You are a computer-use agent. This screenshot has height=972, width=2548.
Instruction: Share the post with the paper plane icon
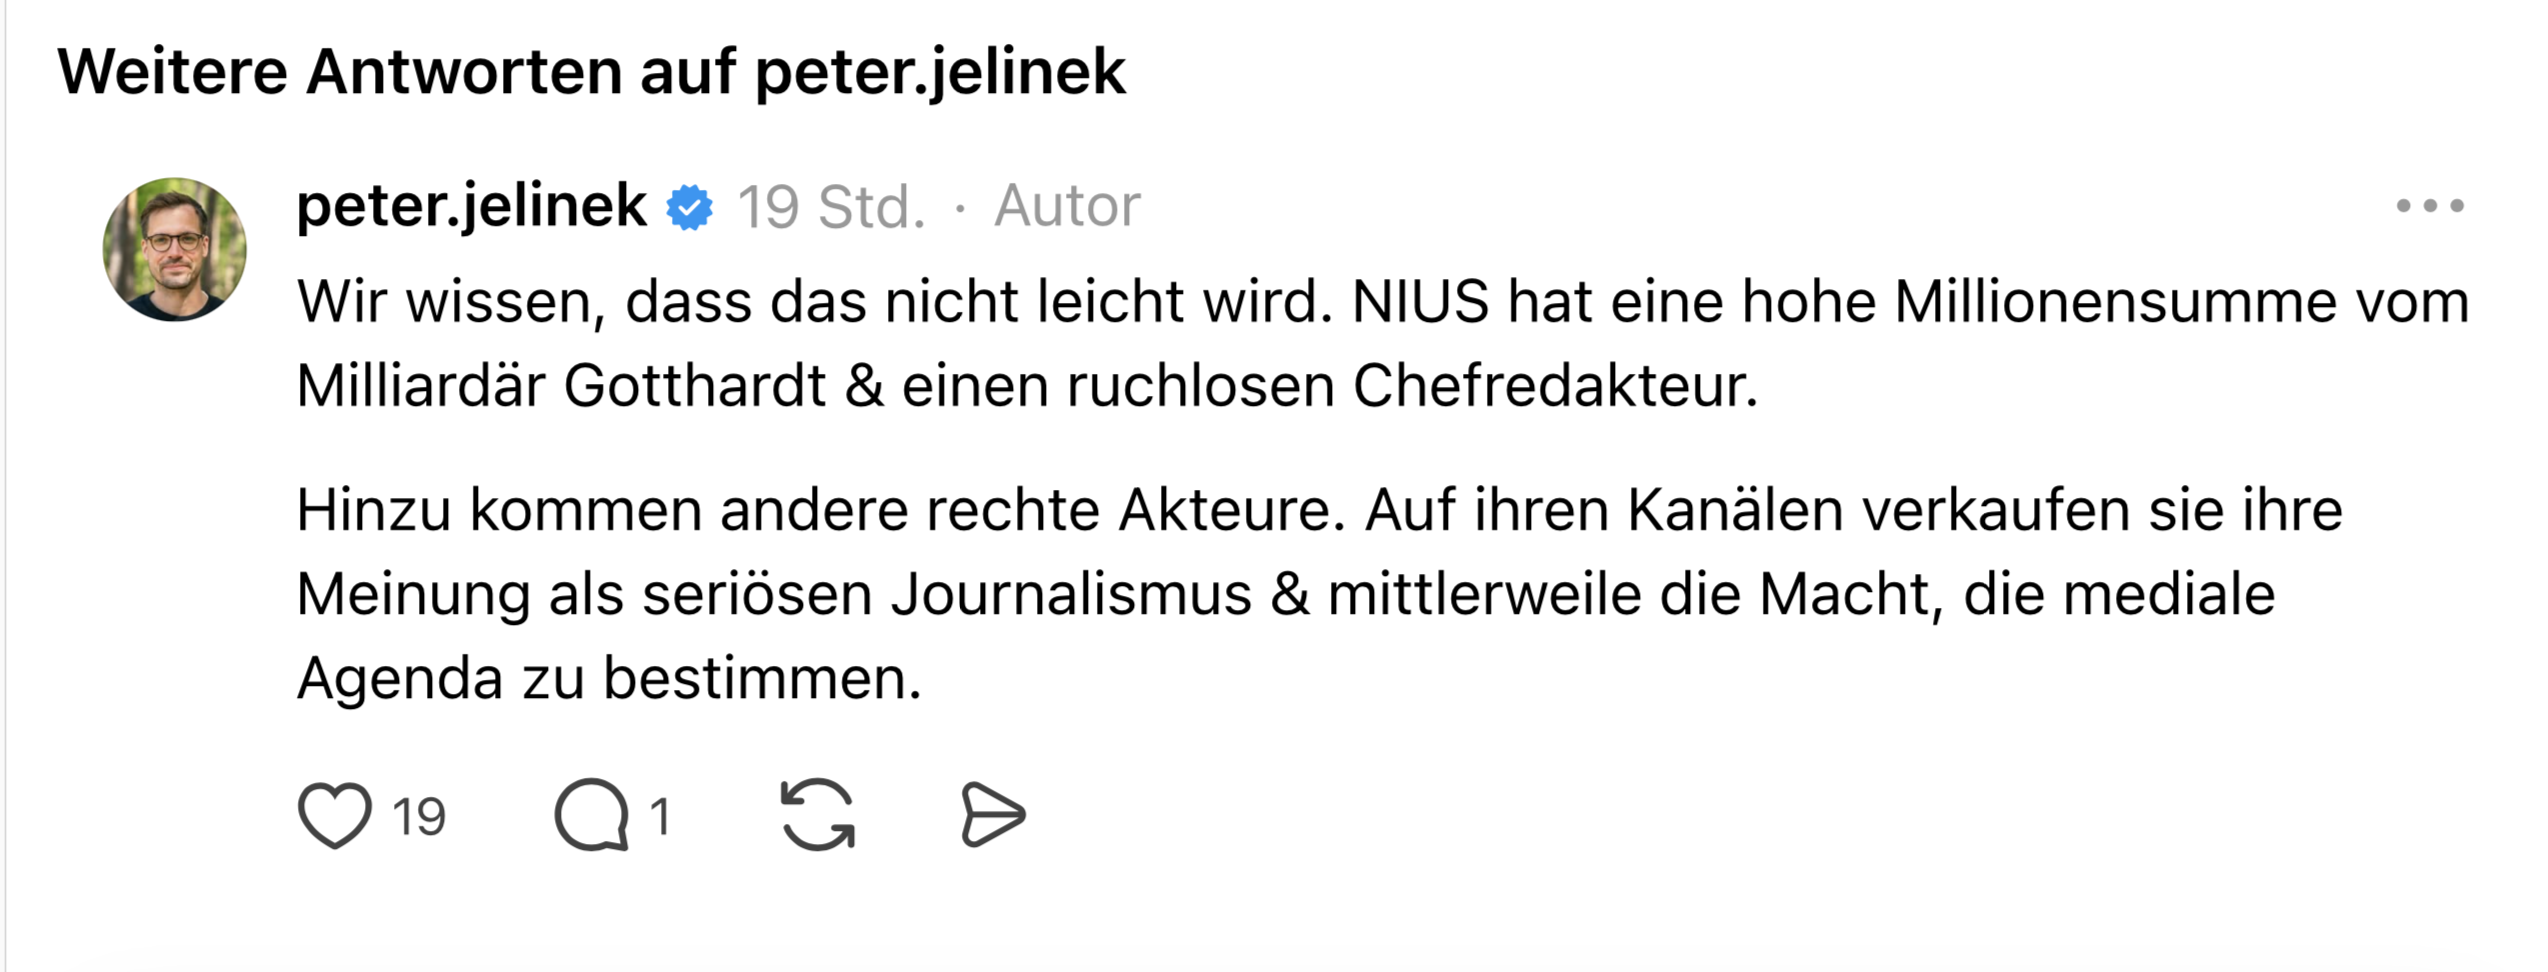click(x=992, y=815)
